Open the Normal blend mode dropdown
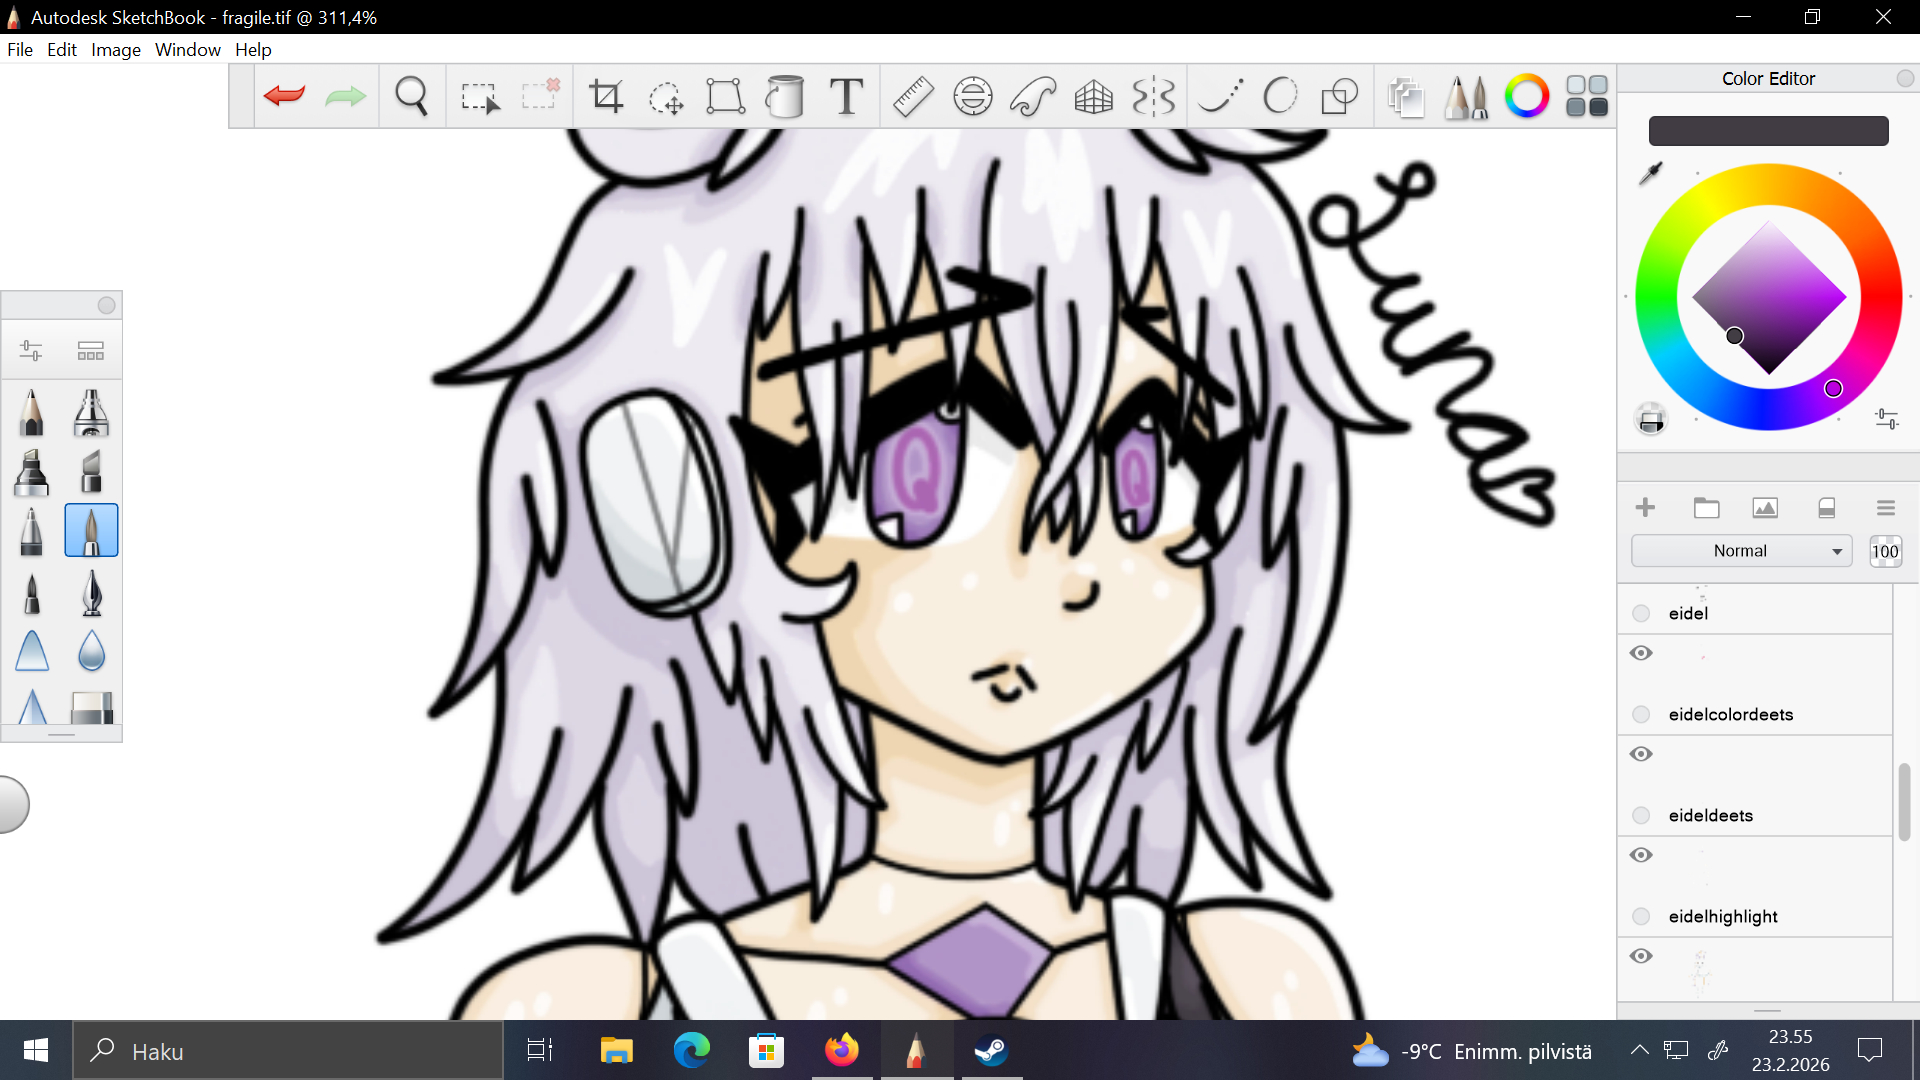Image resolution: width=1920 pixels, height=1080 pixels. tap(1741, 551)
